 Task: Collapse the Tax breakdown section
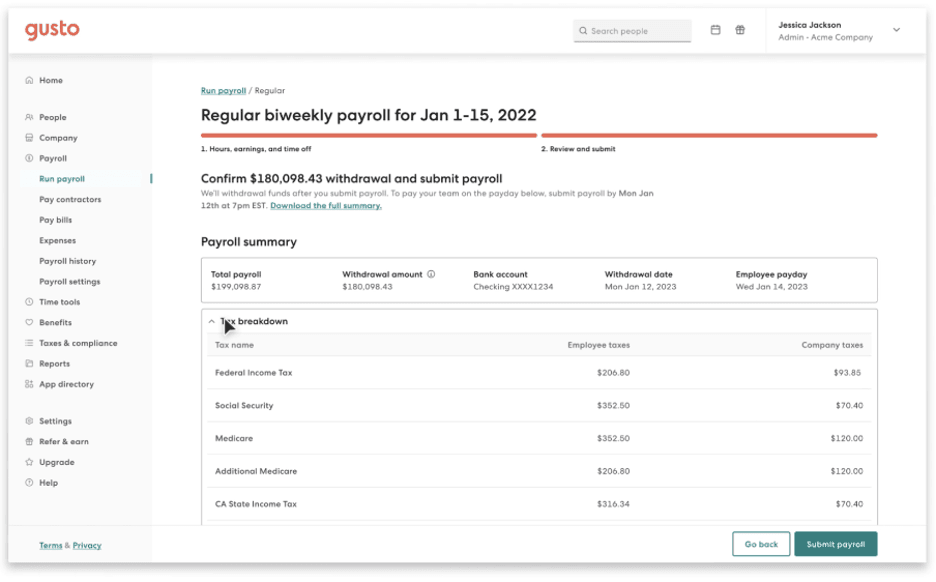pyautogui.click(x=212, y=322)
